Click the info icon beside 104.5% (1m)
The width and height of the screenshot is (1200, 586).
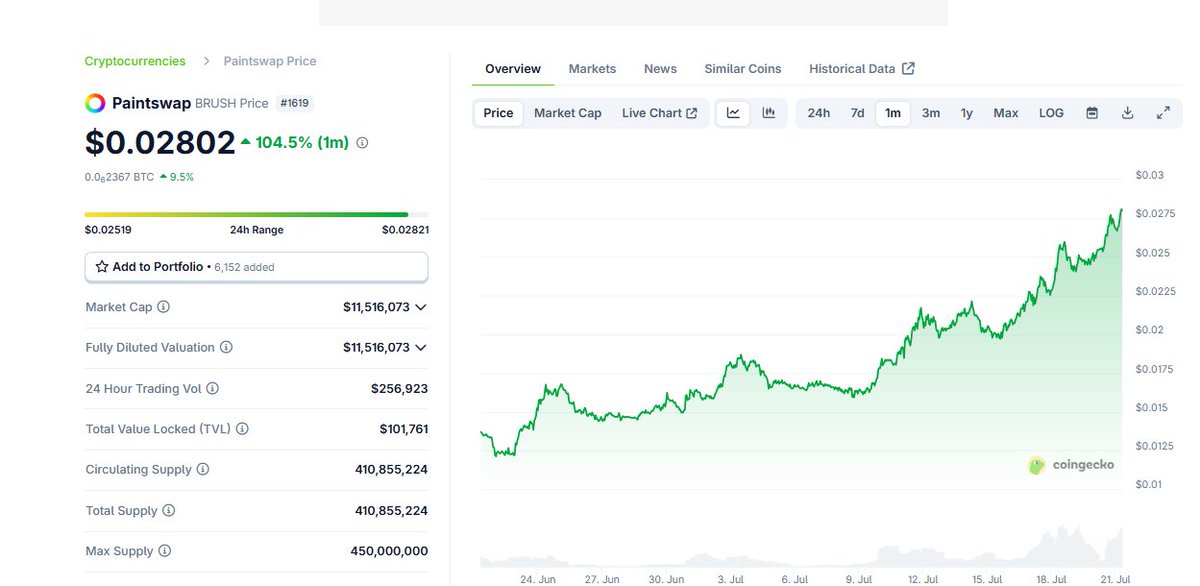(x=362, y=143)
